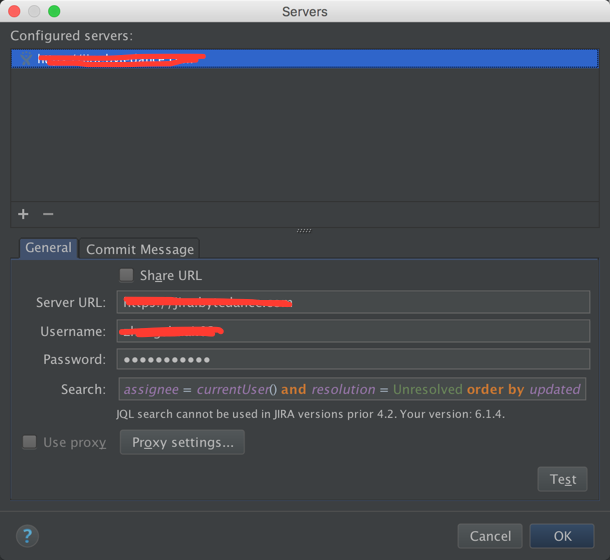Click the Proxy settings button

tap(182, 442)
